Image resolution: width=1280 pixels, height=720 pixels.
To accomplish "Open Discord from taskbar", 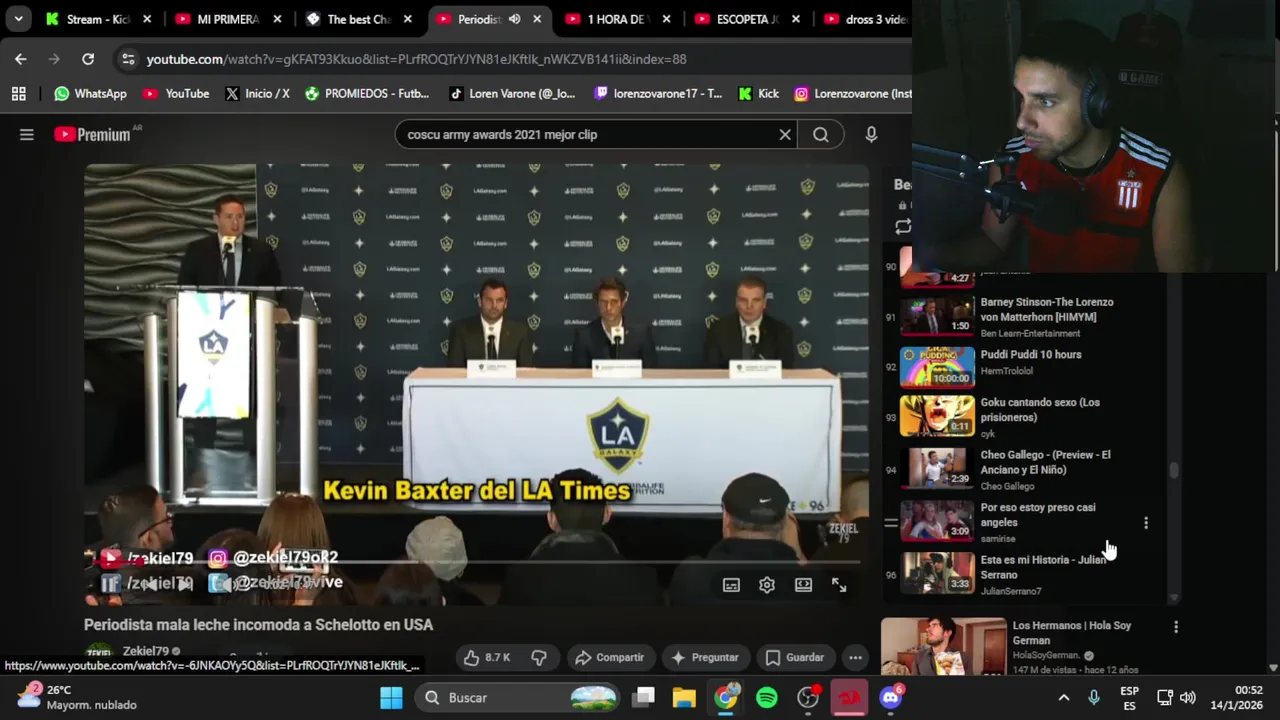I will (x=890, y=698).
